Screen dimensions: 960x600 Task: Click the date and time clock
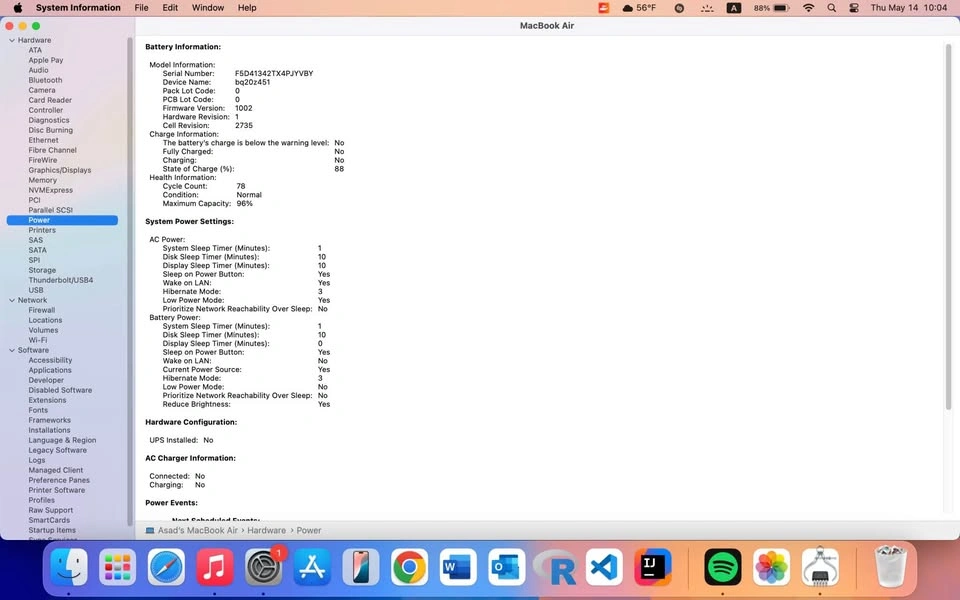coord(909,8)
